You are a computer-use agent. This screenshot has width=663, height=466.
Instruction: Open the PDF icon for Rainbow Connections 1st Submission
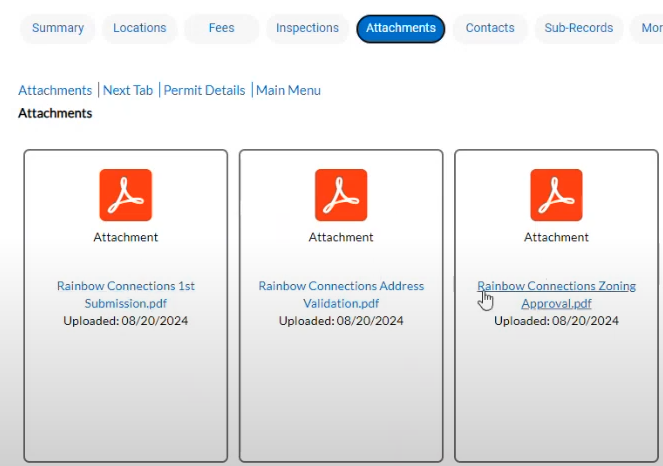tap(126, 195)
